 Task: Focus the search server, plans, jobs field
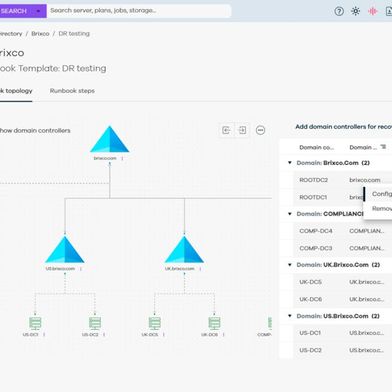point(139,11)
